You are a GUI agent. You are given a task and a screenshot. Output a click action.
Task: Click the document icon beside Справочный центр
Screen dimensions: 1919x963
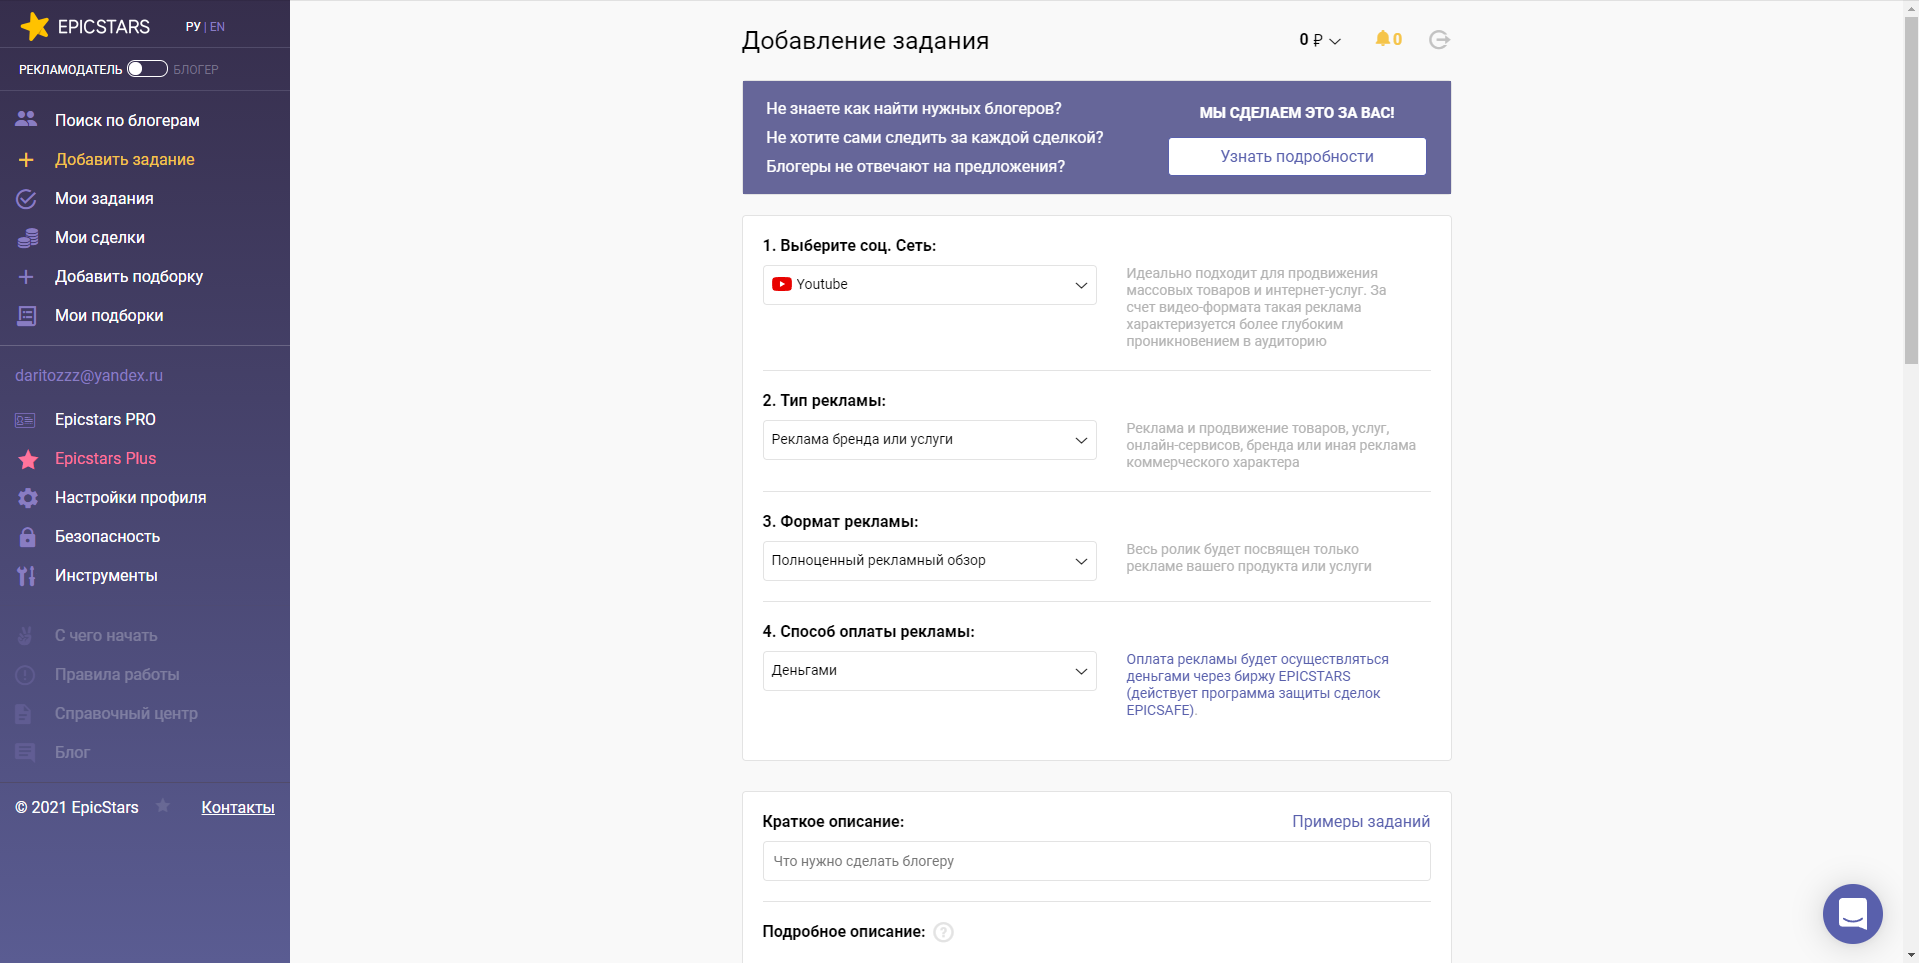[24, 713]
